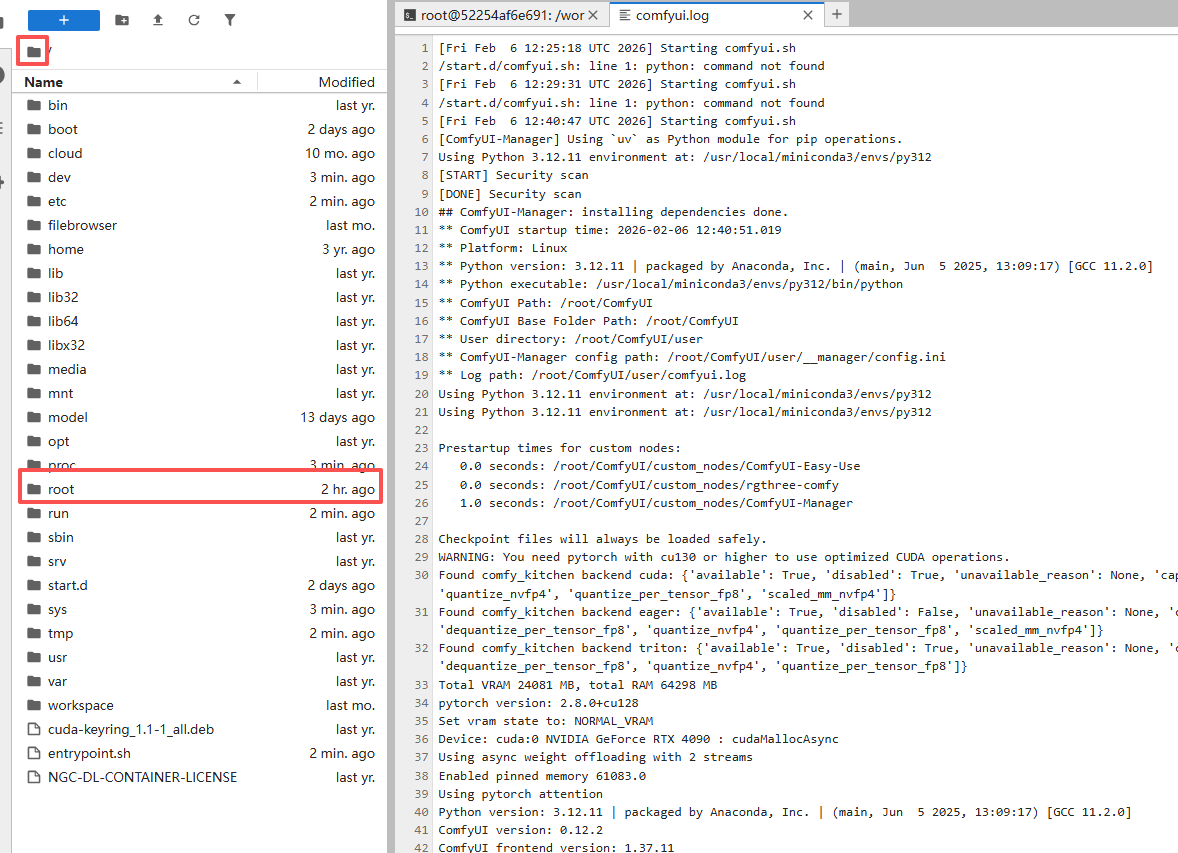Click the NGC-DL-CONTAINER-LICENSE file icon
1178x853 pixels.
[x=33, y=777]
